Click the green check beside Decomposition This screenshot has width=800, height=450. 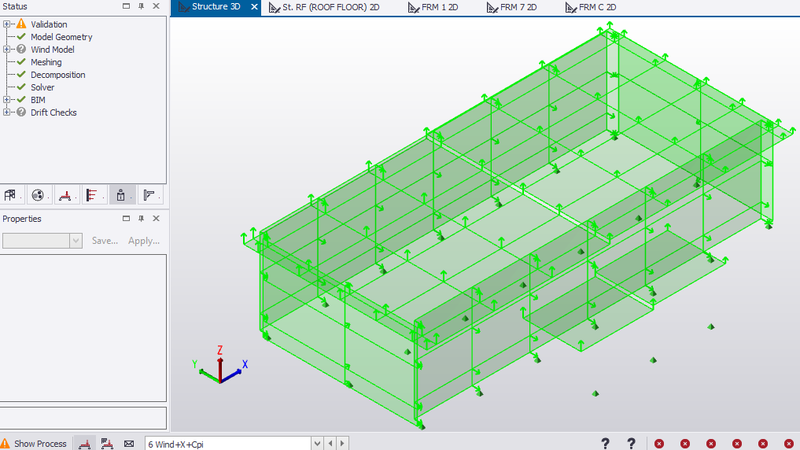tap(21, 74)
